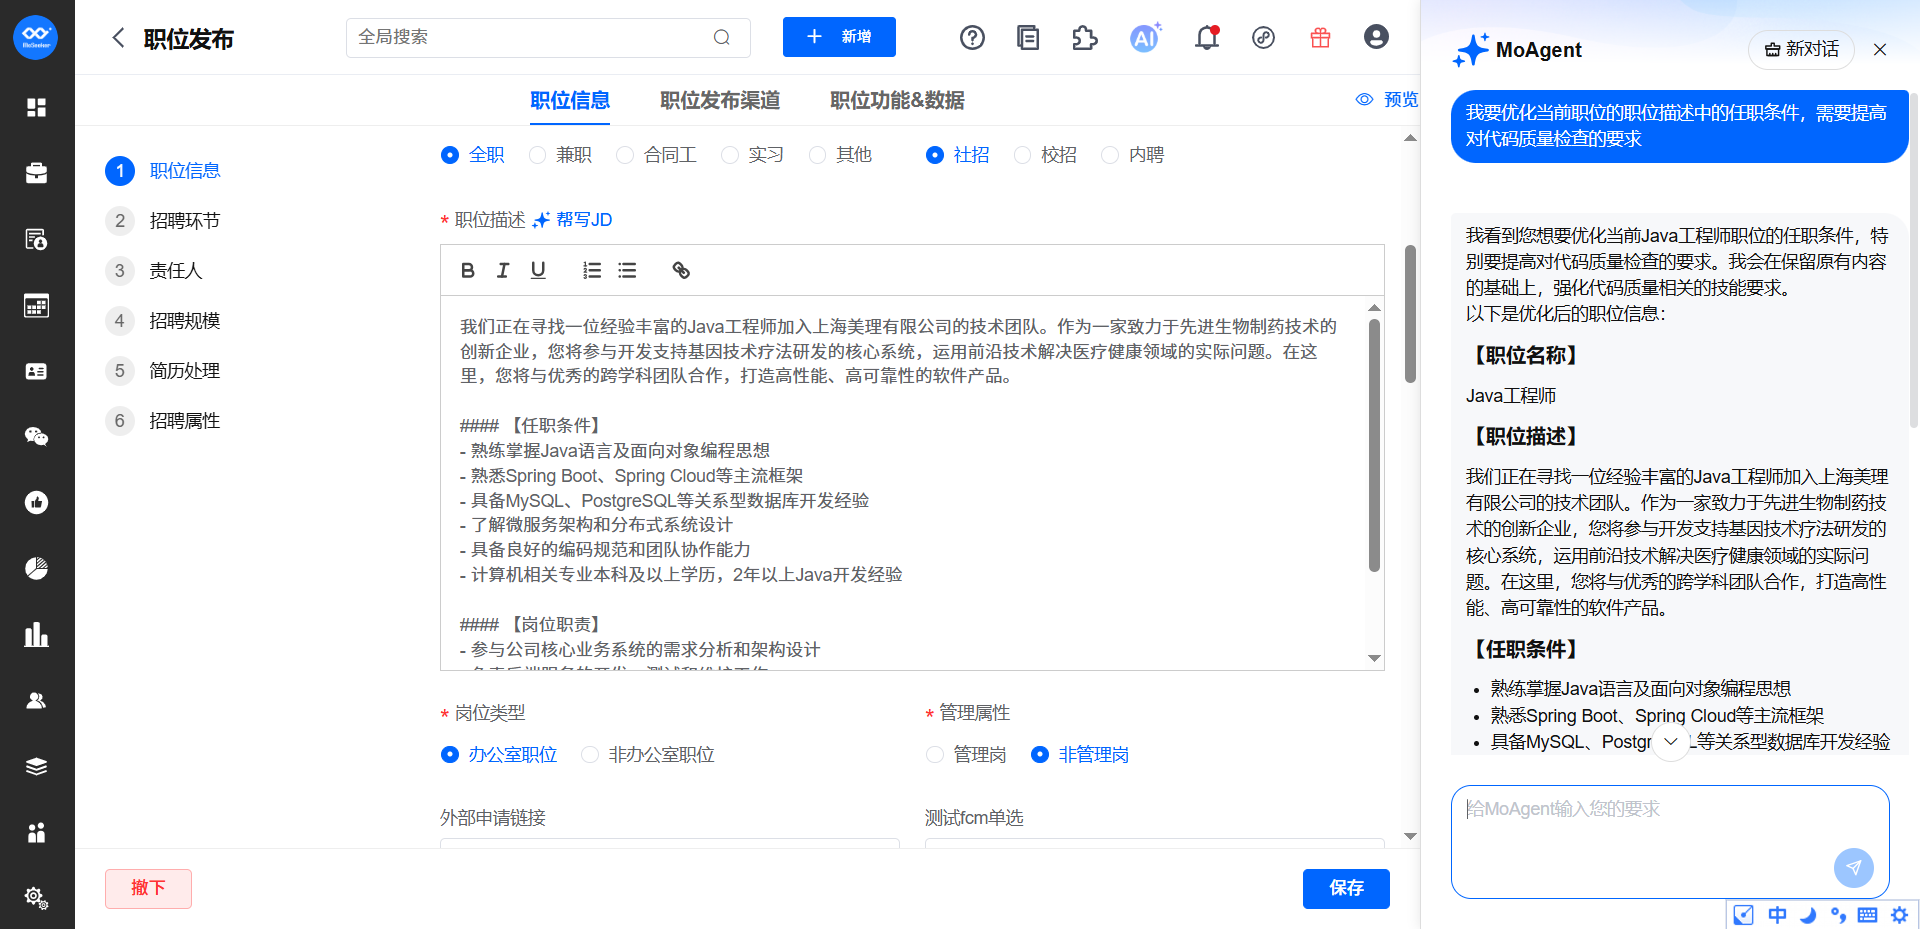The width and height of the screenshot is (1920, 929).
Task: Open the 职位功能&数据 tab
Action: coord(897,100)
